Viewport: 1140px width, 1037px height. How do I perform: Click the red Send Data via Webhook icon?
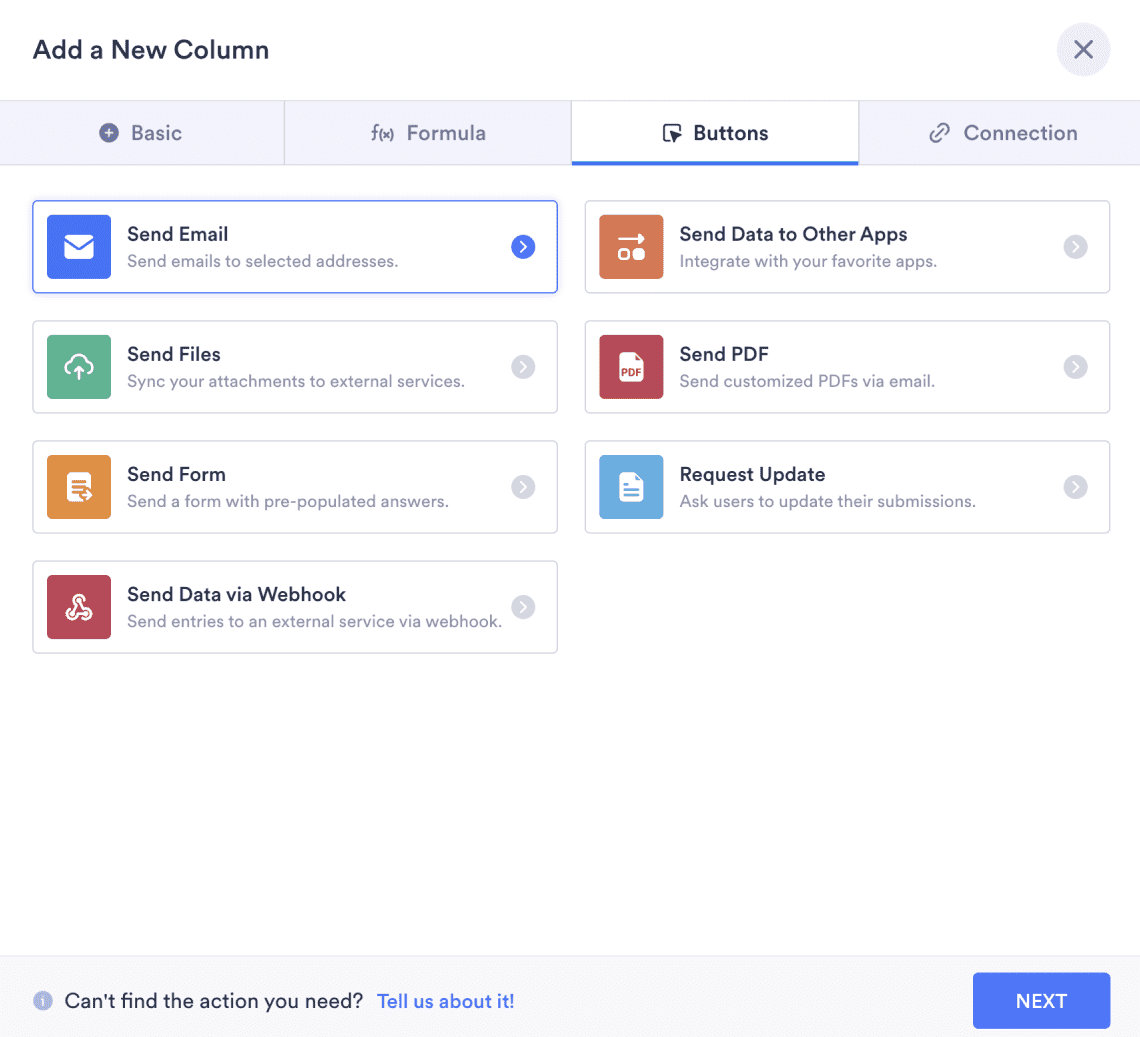click(x=79, y=607)
